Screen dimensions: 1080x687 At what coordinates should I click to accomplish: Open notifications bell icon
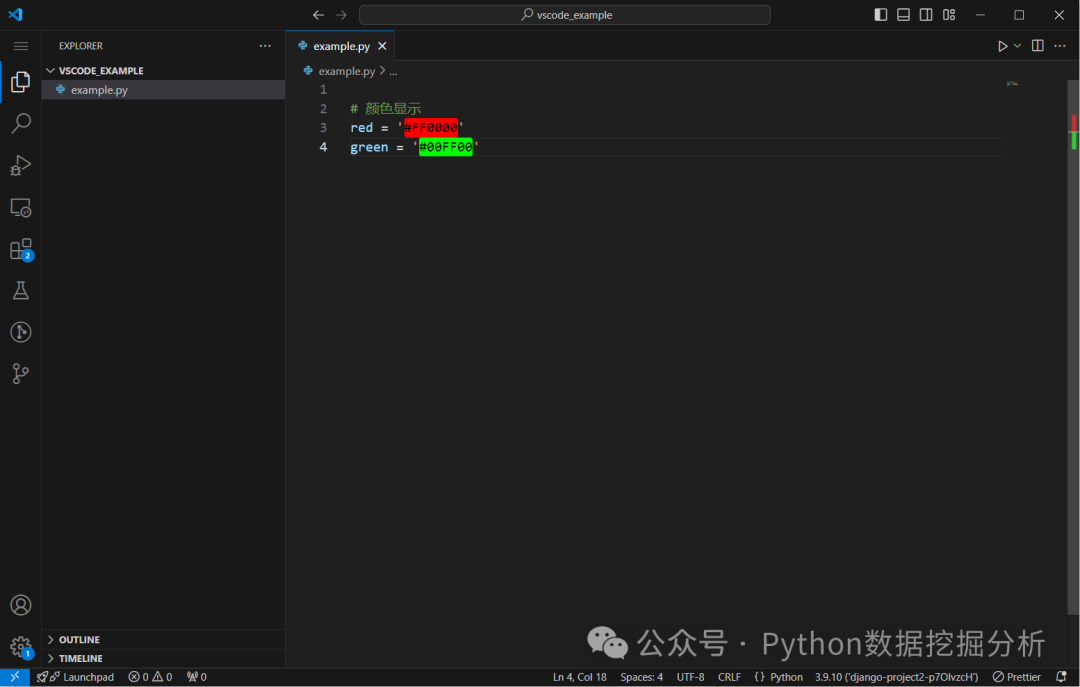[x=1061, y=677]
